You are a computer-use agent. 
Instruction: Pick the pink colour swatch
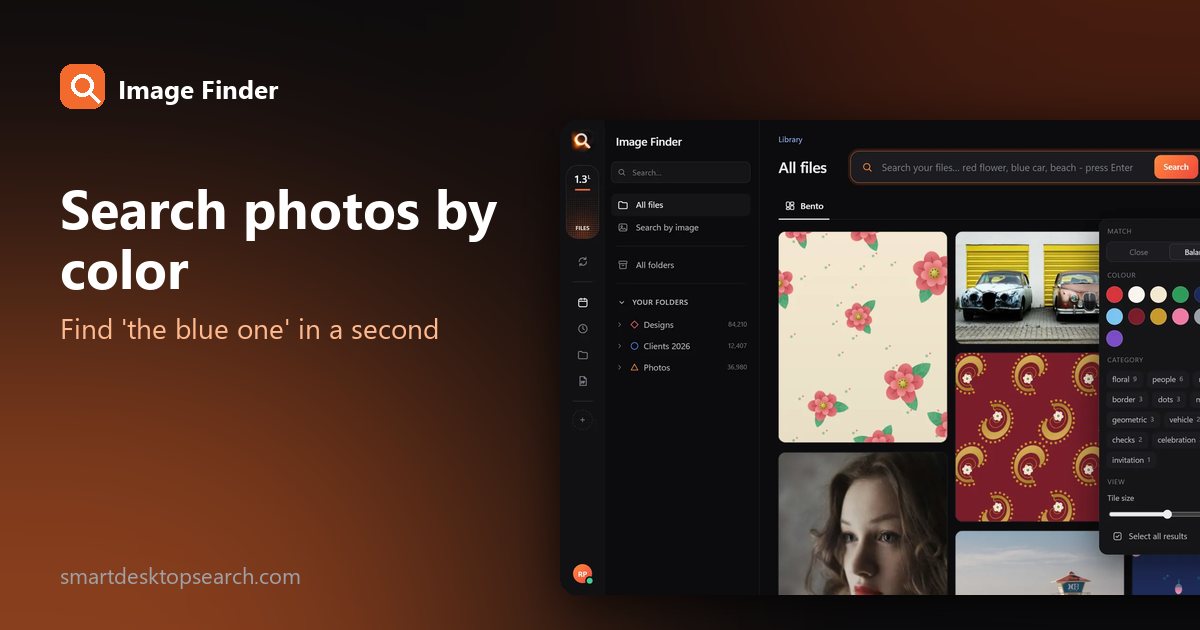(1181, 316)
